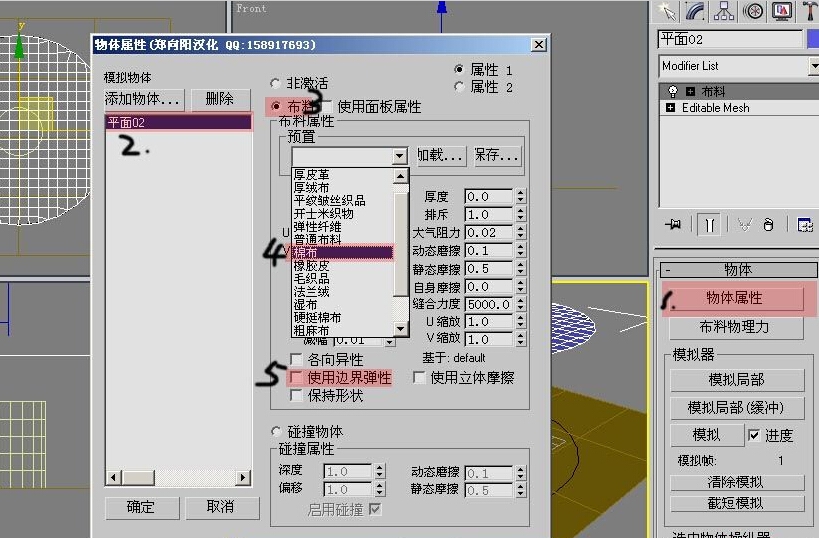Toggle the light bulb icon beside 布料 modifier
The width and height of the screenshot is (819, 538).
[673, 91]
